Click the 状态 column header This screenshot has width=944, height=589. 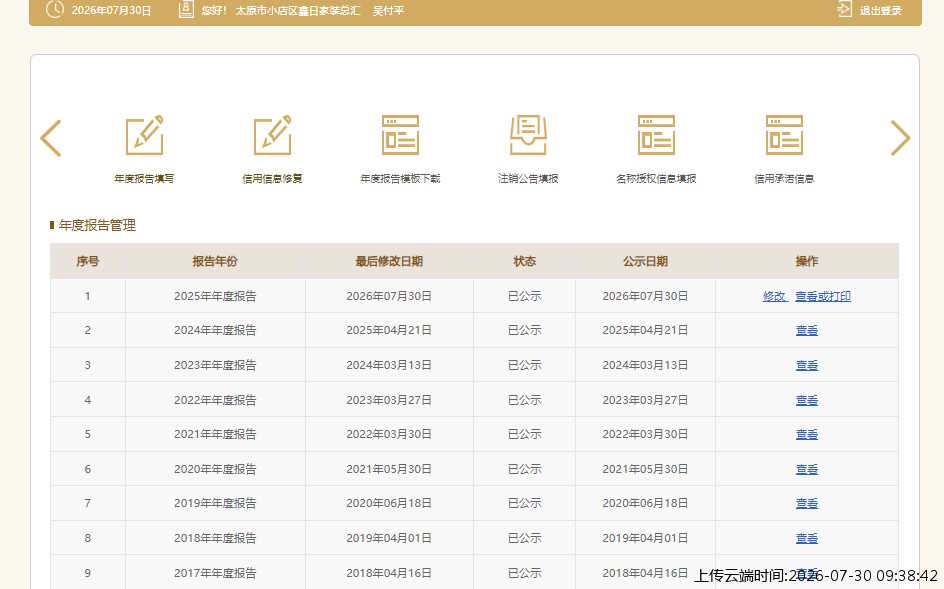[524, 261]
